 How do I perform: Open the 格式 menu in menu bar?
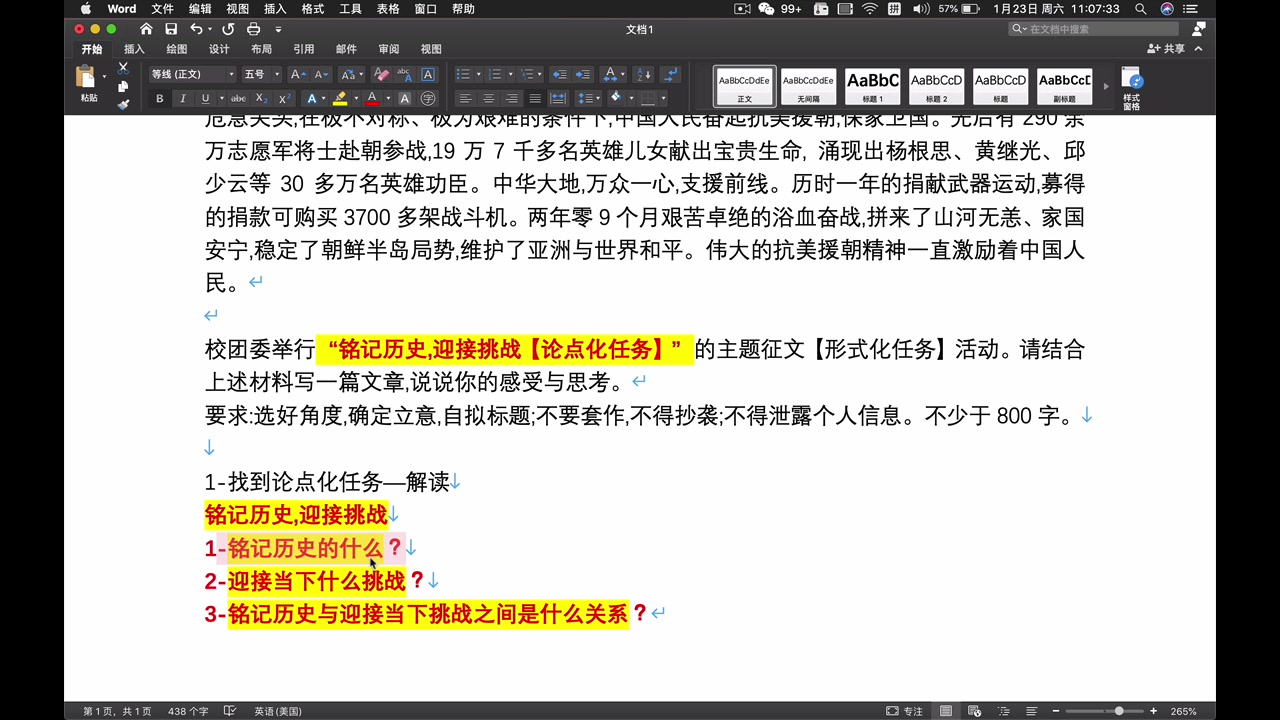[312, 9]
